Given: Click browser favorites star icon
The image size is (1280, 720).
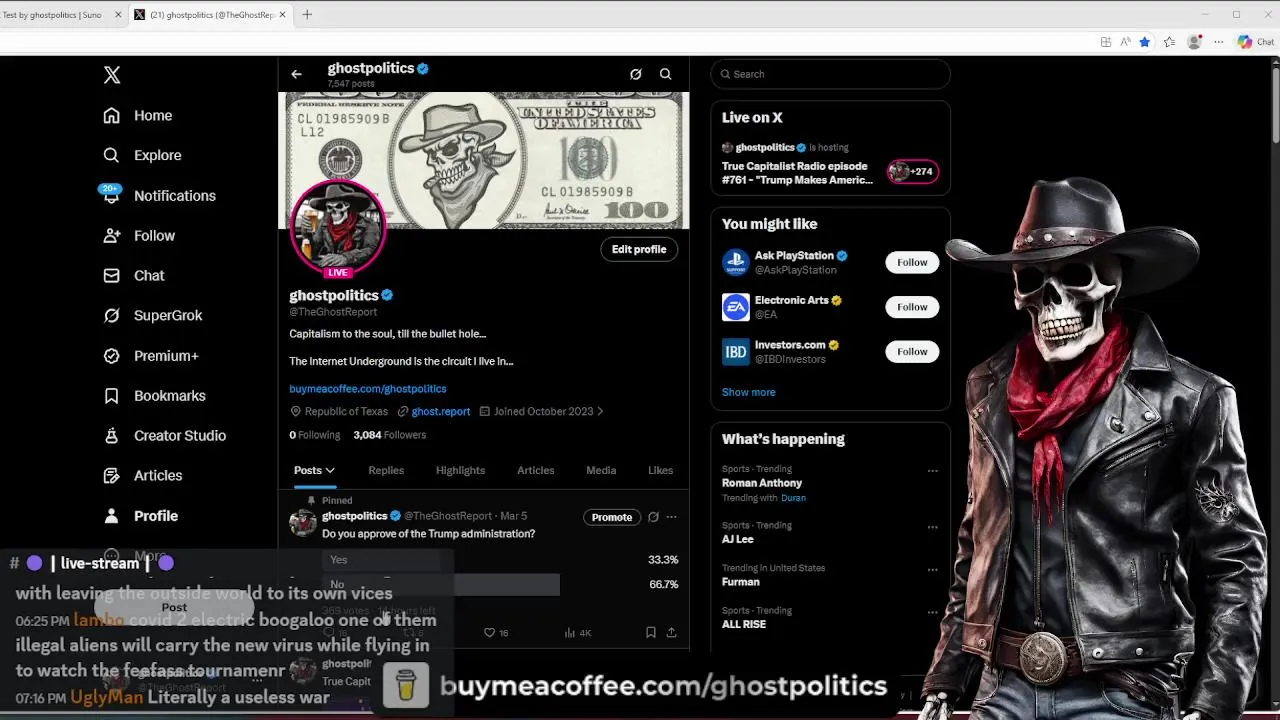Looking at the screenshot, I should [x=1144, y=42].
